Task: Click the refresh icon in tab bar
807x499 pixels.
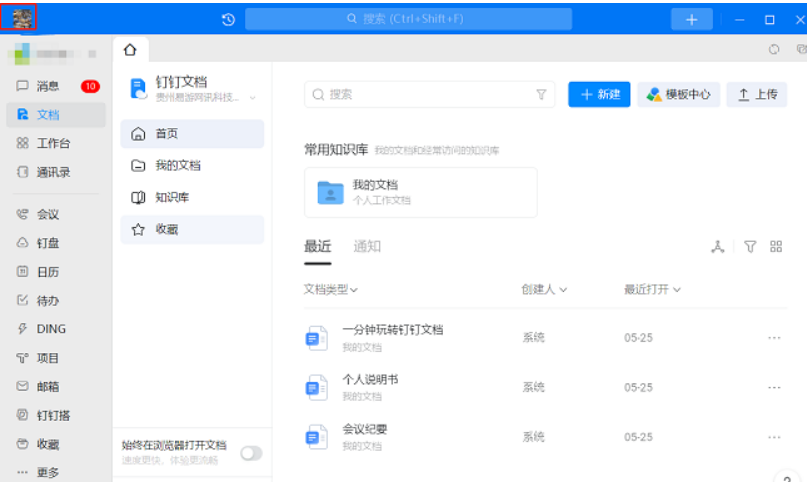Action: 774,49
